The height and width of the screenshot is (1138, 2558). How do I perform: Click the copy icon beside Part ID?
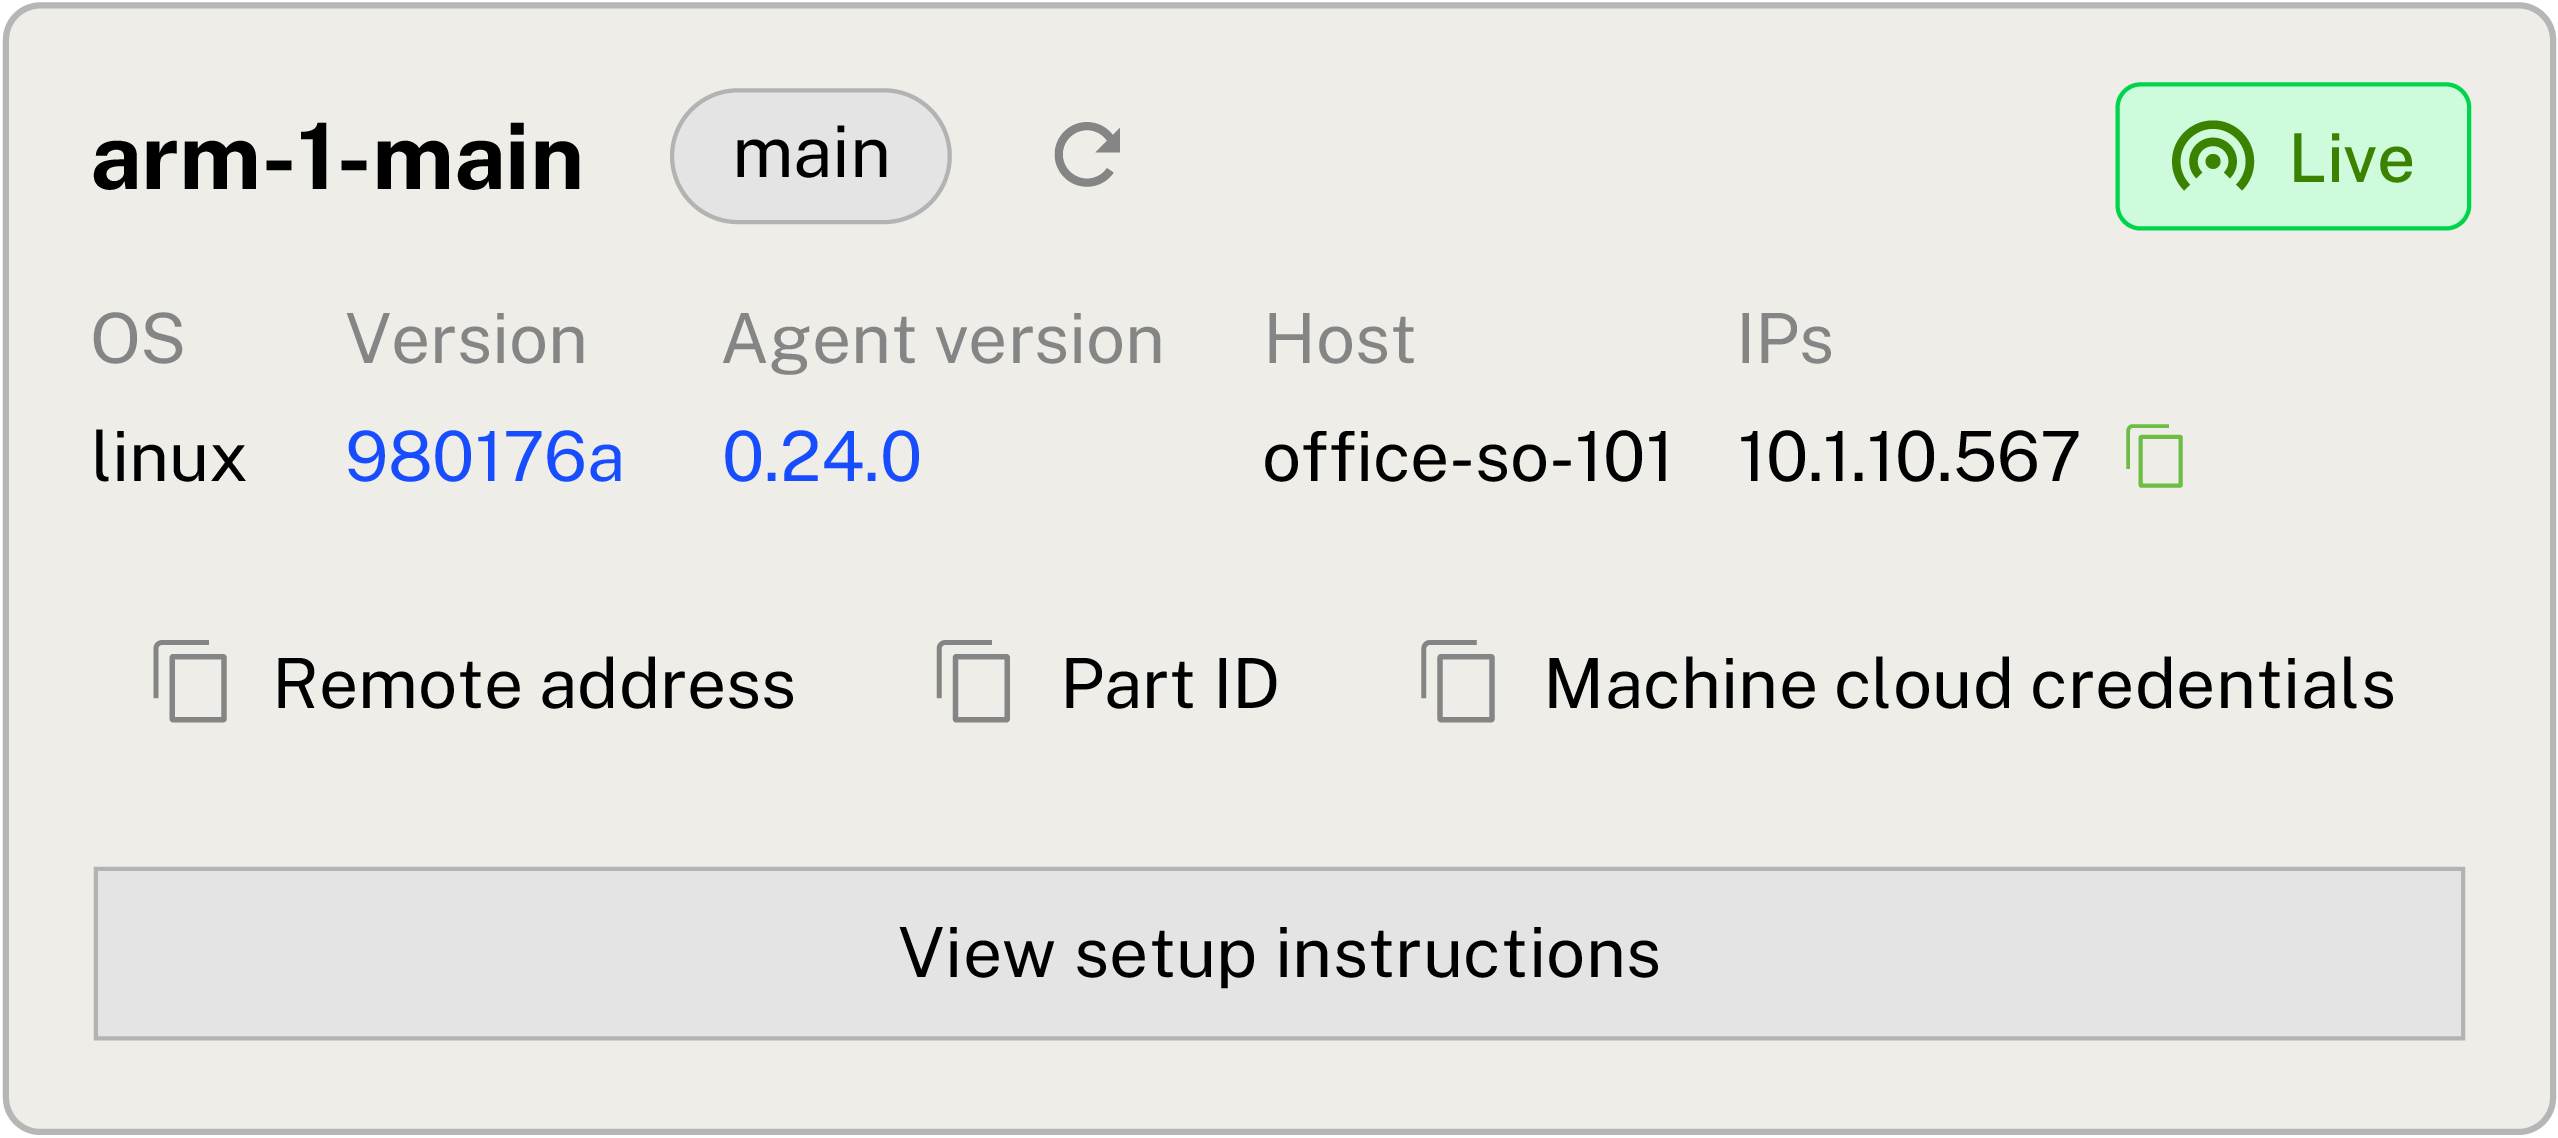tap(974, 682)
